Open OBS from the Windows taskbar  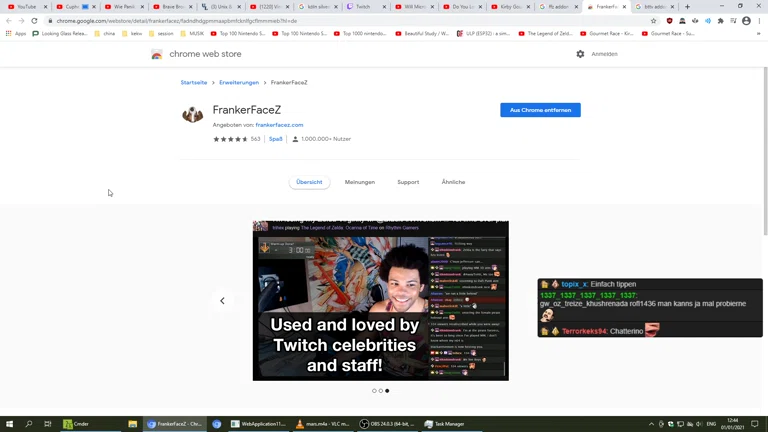[386, 424]
